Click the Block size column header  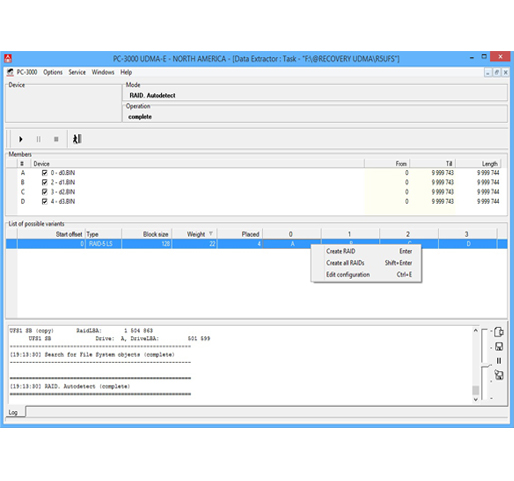pyautogui.click(x=147, y=234)
